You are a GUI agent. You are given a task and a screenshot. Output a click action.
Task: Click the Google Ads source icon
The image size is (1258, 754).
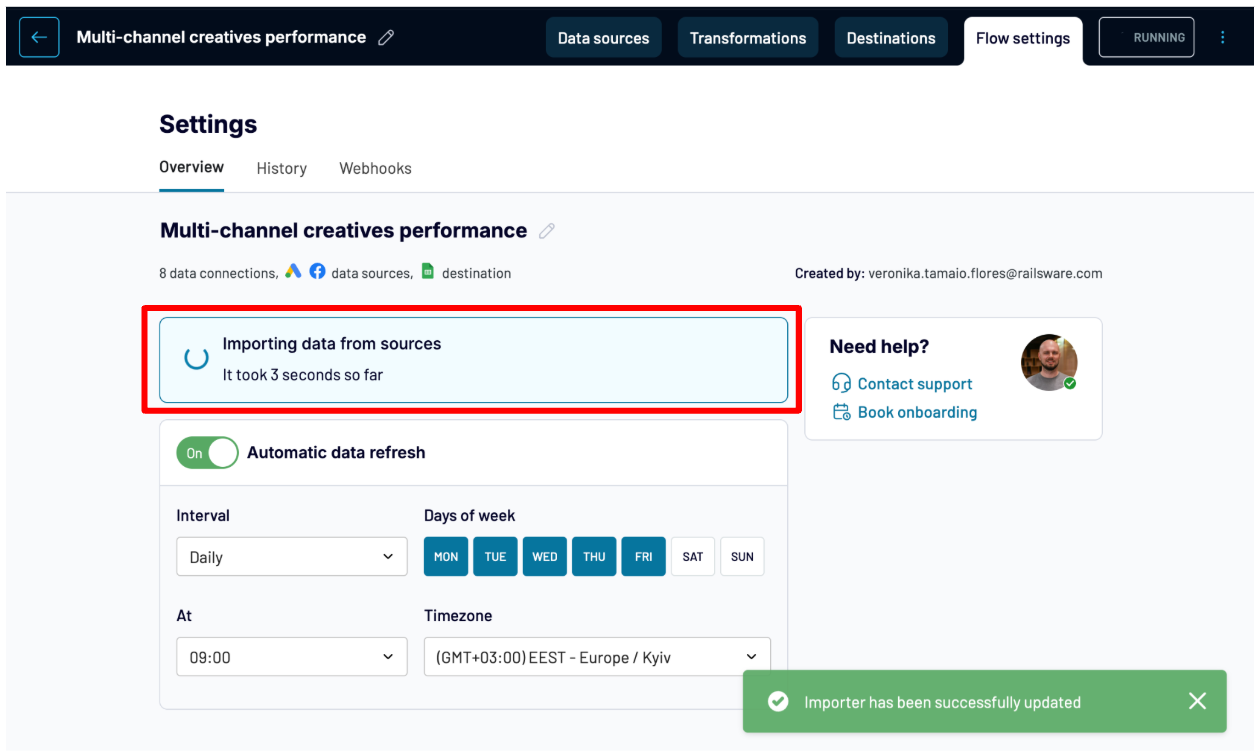coord(293,271)
